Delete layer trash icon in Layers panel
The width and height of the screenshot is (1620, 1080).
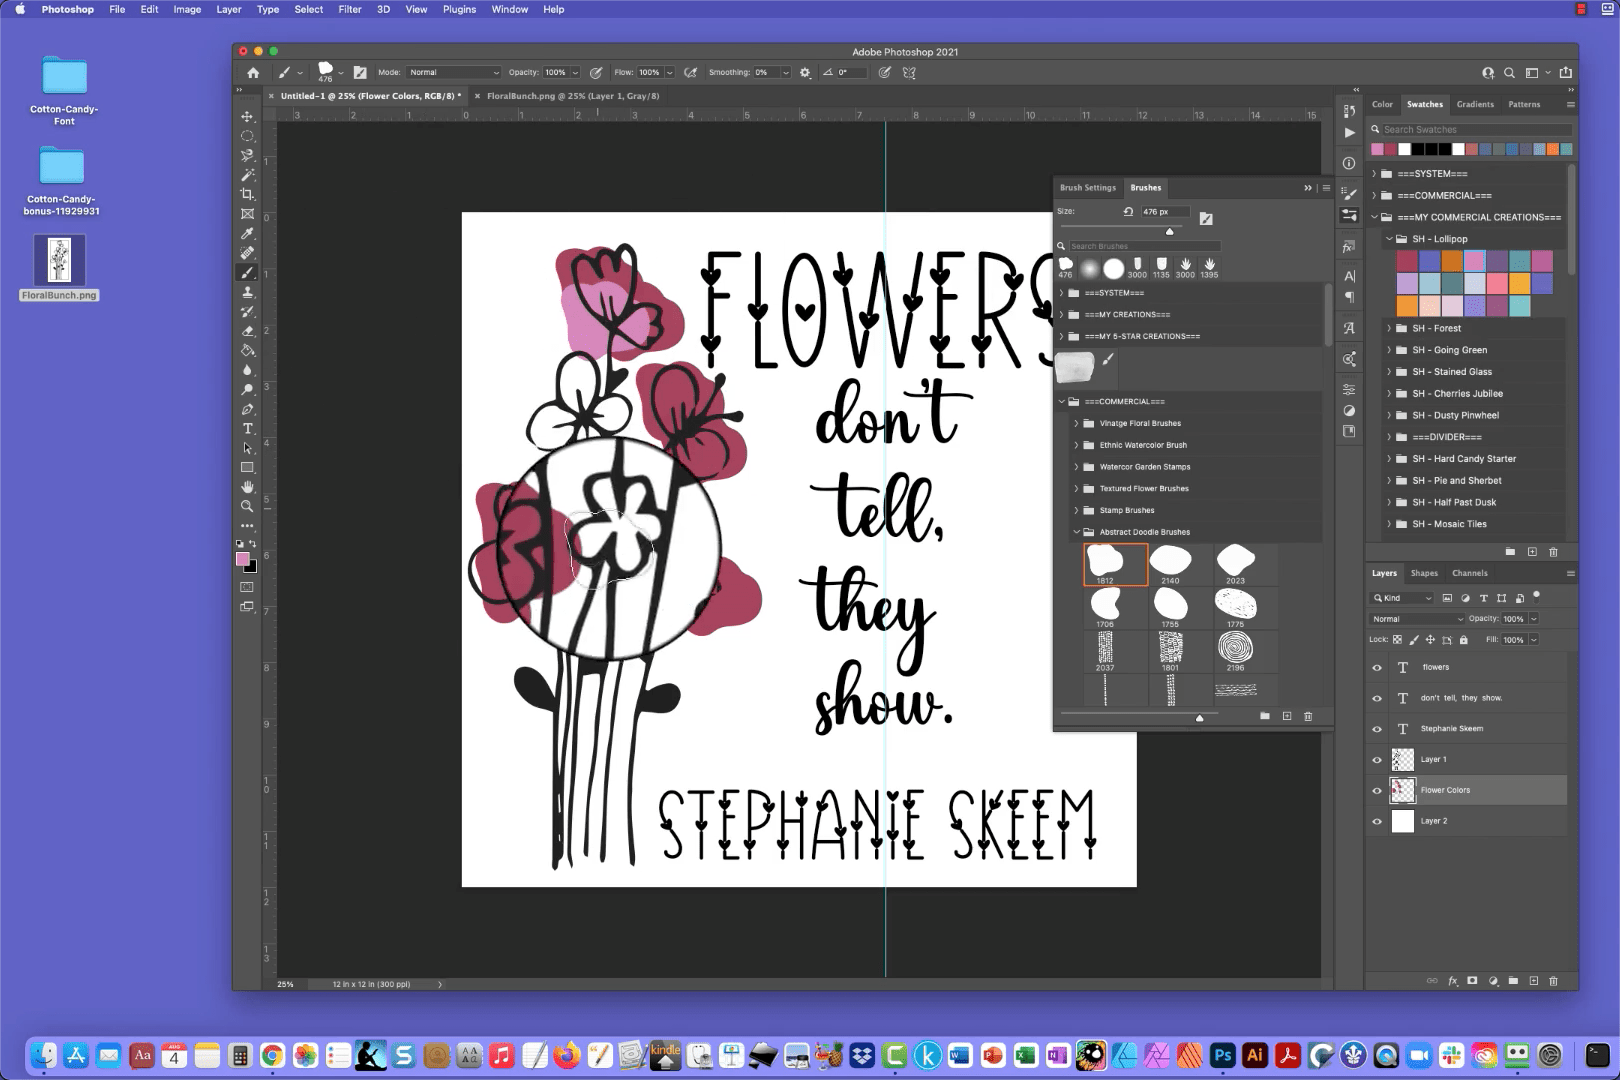[1553, 981]
